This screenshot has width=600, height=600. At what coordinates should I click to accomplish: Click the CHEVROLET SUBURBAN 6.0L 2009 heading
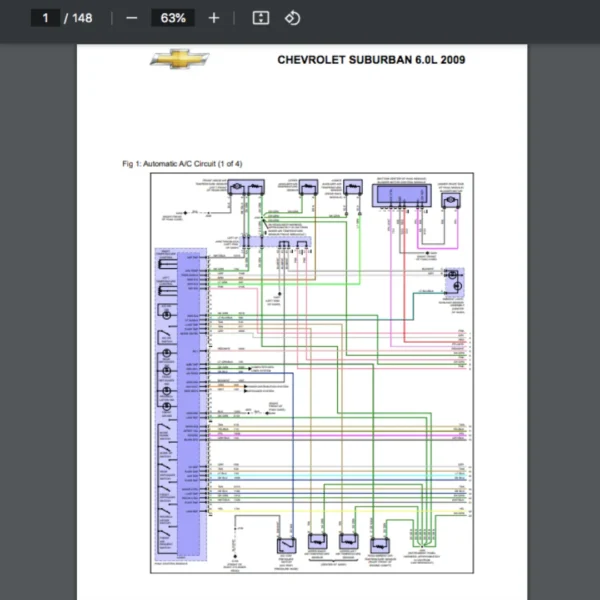(x=370, y=59)
